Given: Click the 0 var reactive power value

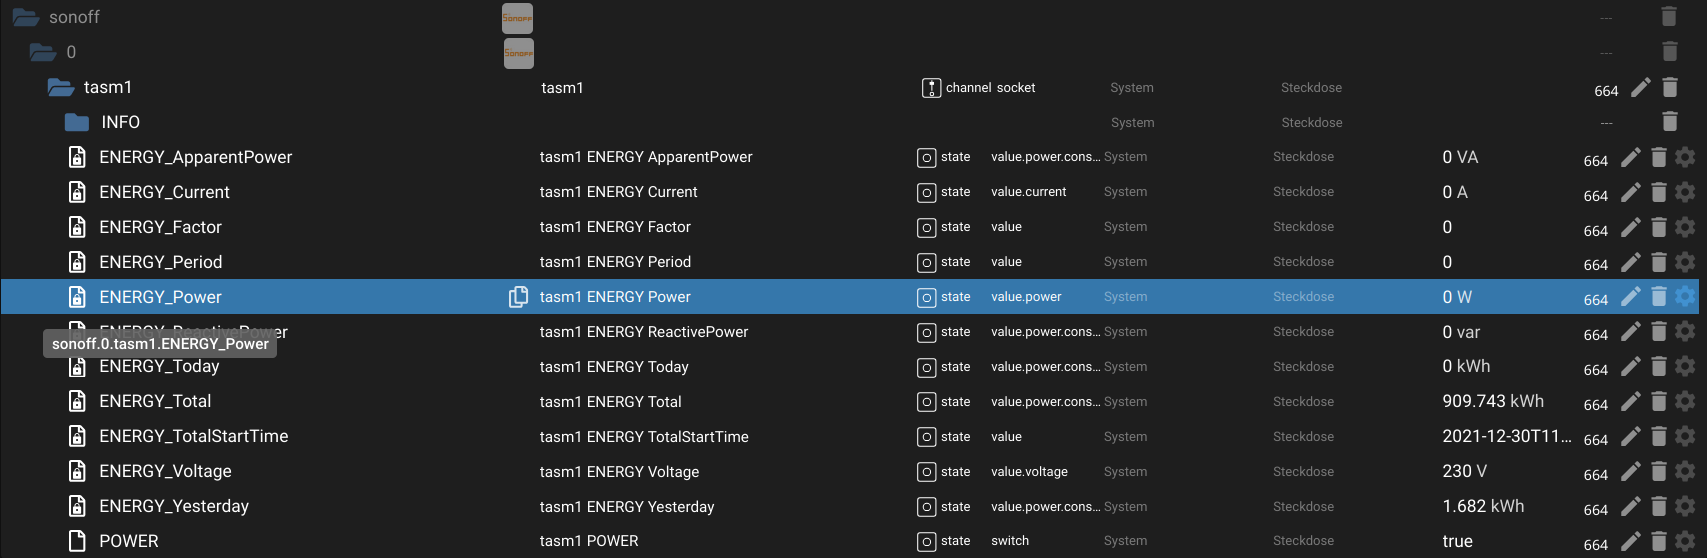Looking at the screenshot, I should 1461,332.
